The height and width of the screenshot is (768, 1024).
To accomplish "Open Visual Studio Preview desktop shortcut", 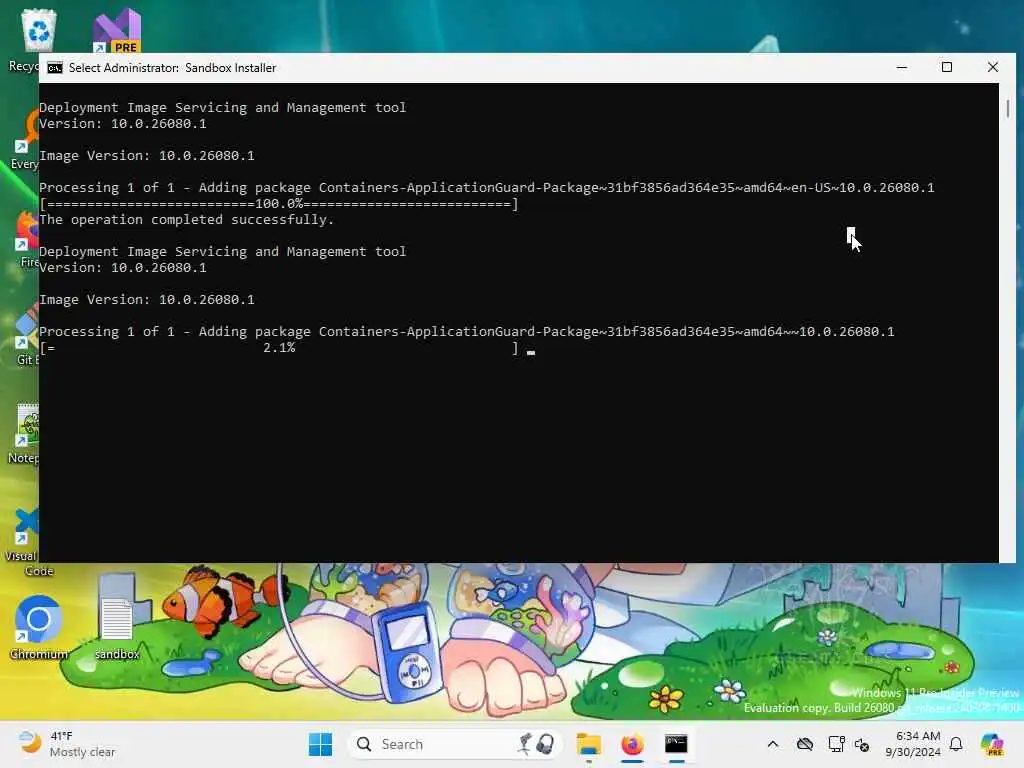I will tap(117, 30).
